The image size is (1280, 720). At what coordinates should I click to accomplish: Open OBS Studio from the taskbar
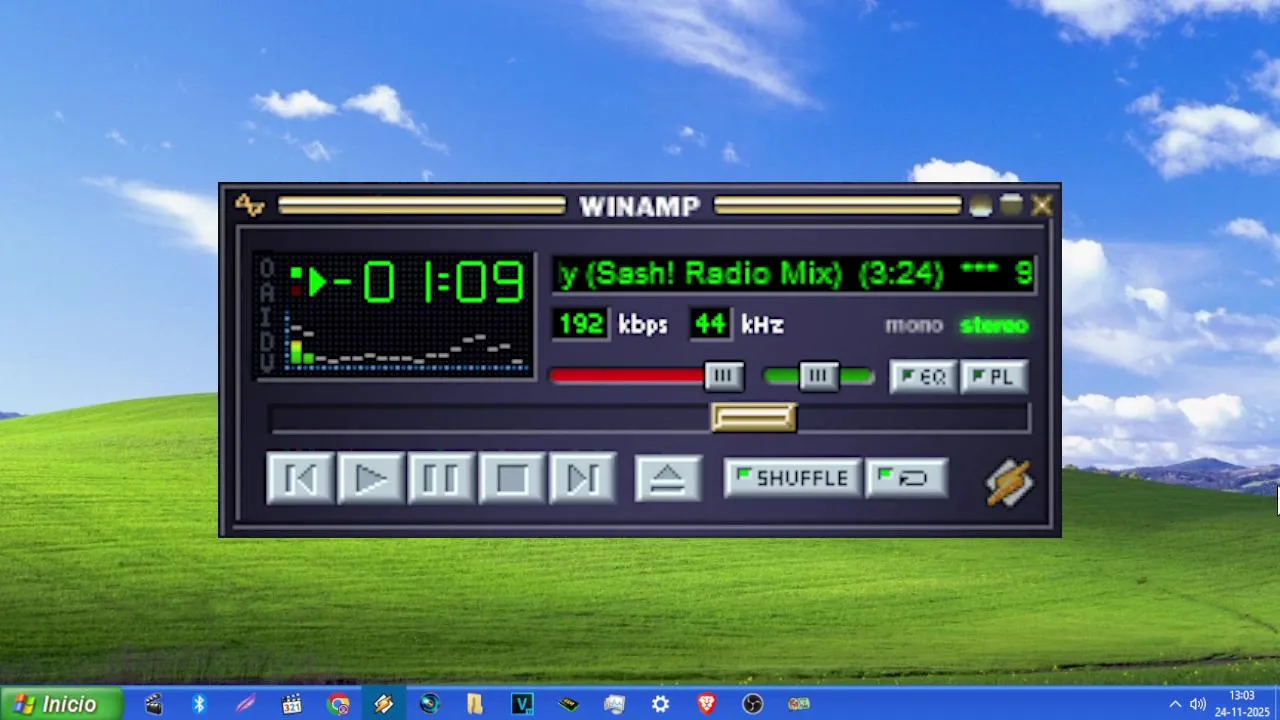(752, 704)
